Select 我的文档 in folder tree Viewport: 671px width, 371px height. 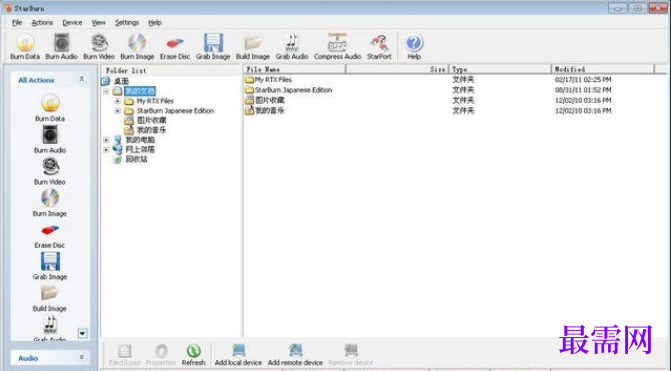coord(140,91)
